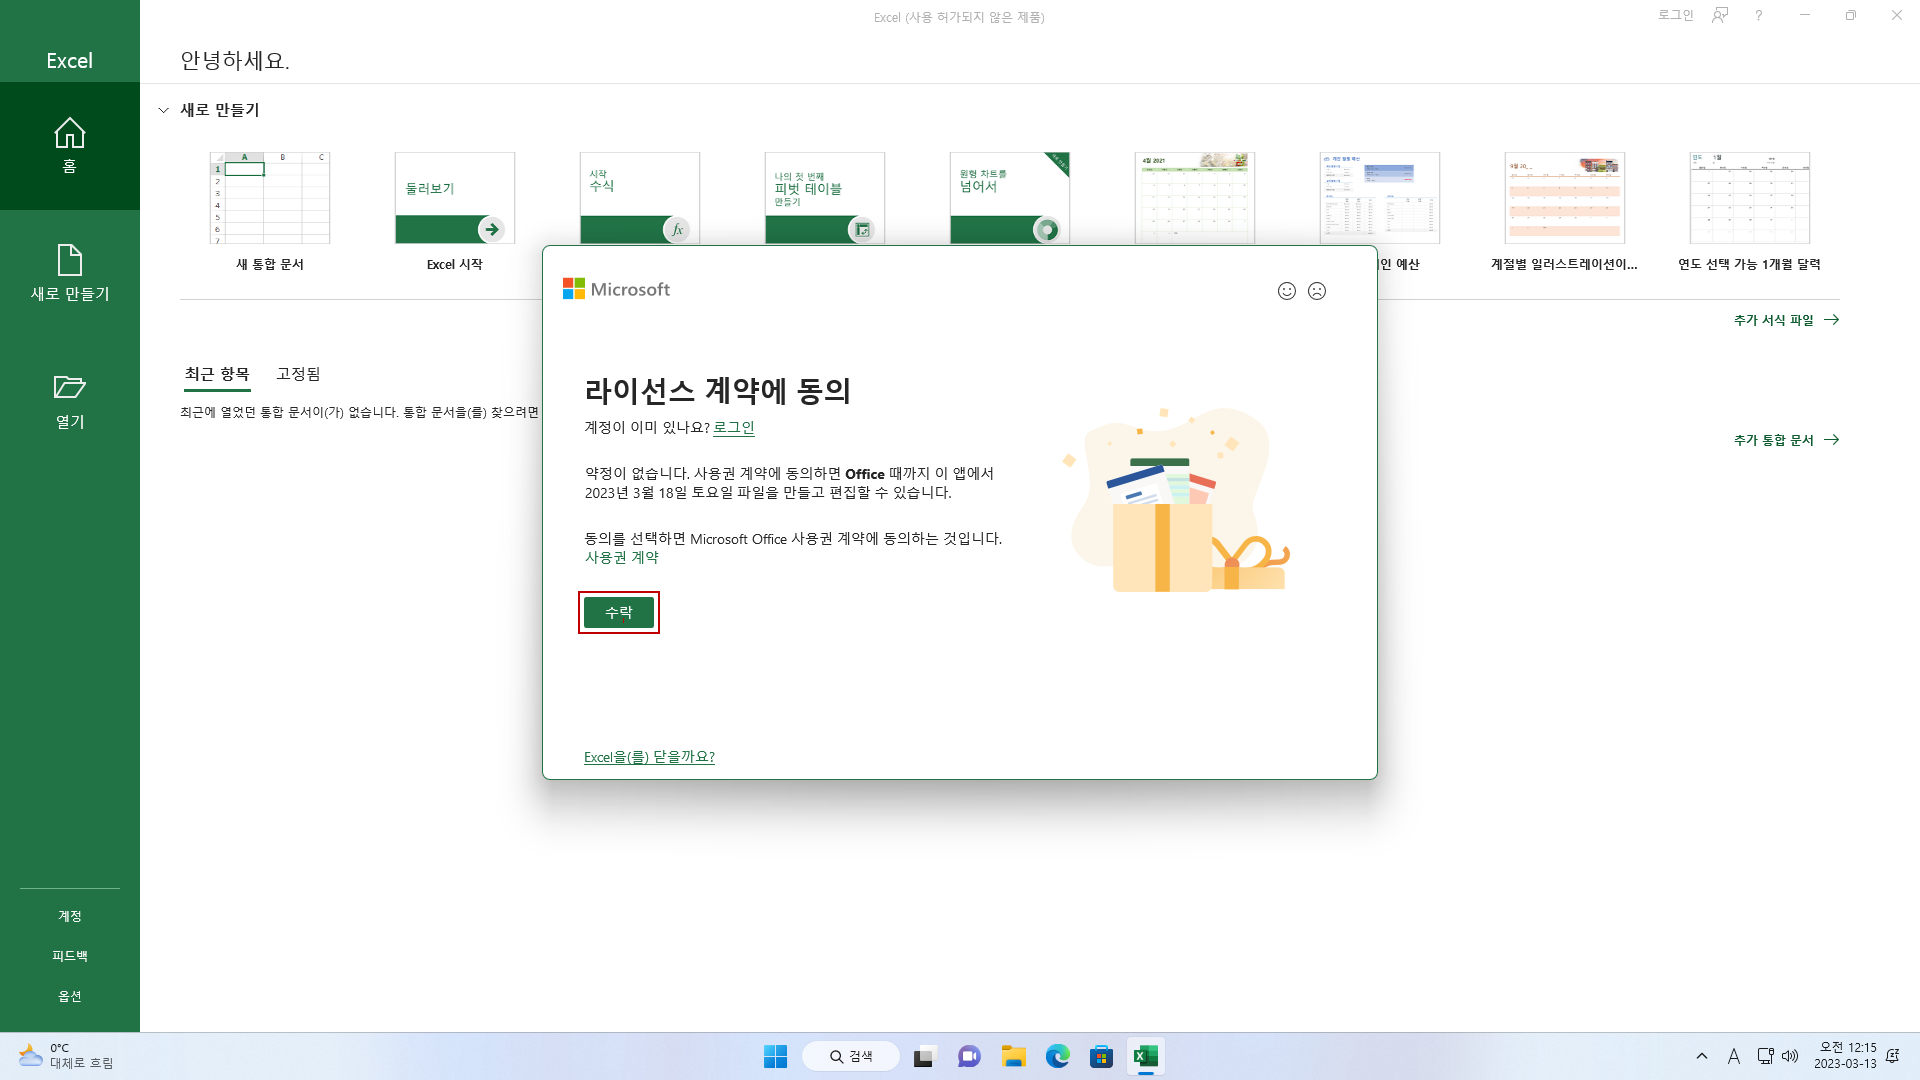Screen dimensions: 1920x1080
Task: Click the frown feedback face
Action: 1317,291
